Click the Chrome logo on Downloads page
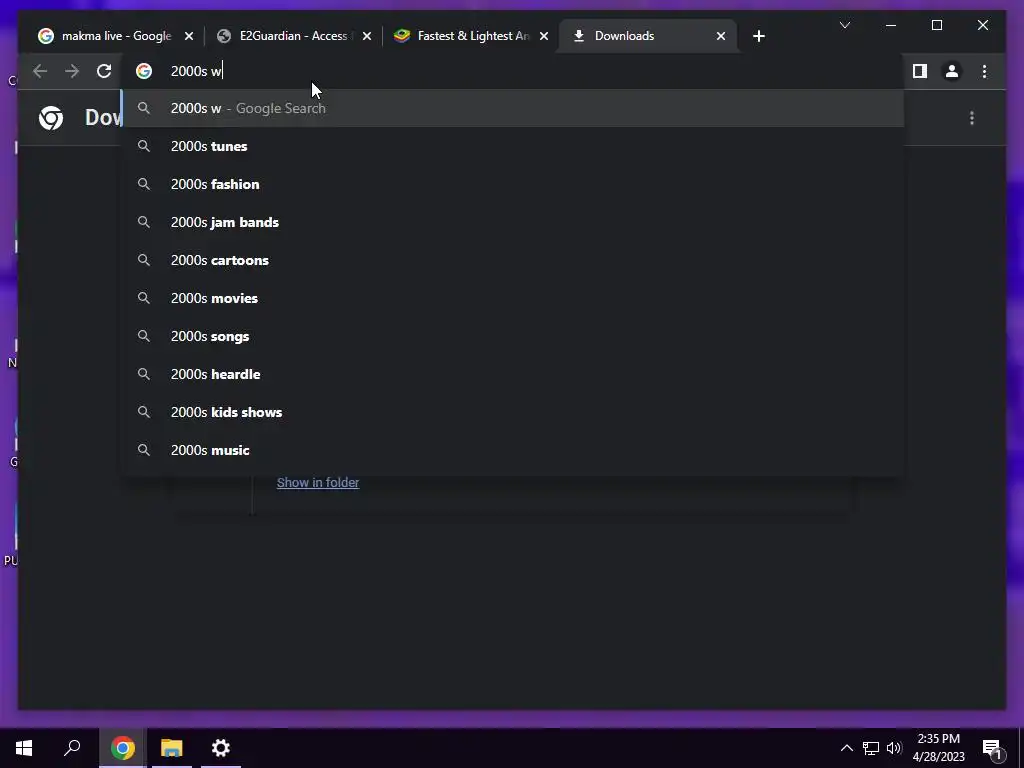The height and width of the screenshot is (768, 1024). [51, 118]
